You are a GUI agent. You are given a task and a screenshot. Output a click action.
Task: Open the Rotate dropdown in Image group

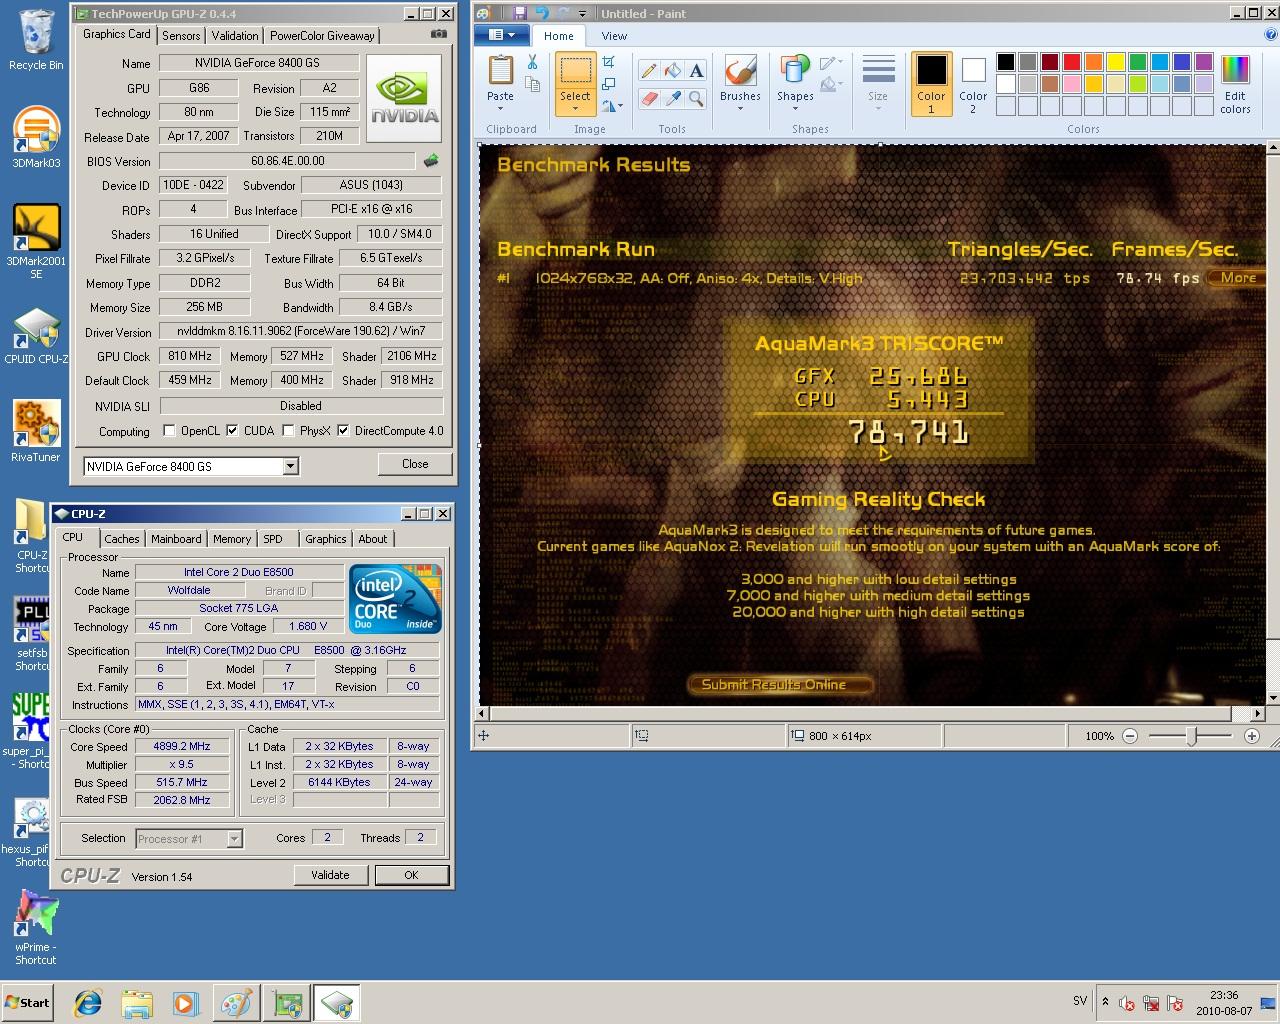[x=613, y=105]
